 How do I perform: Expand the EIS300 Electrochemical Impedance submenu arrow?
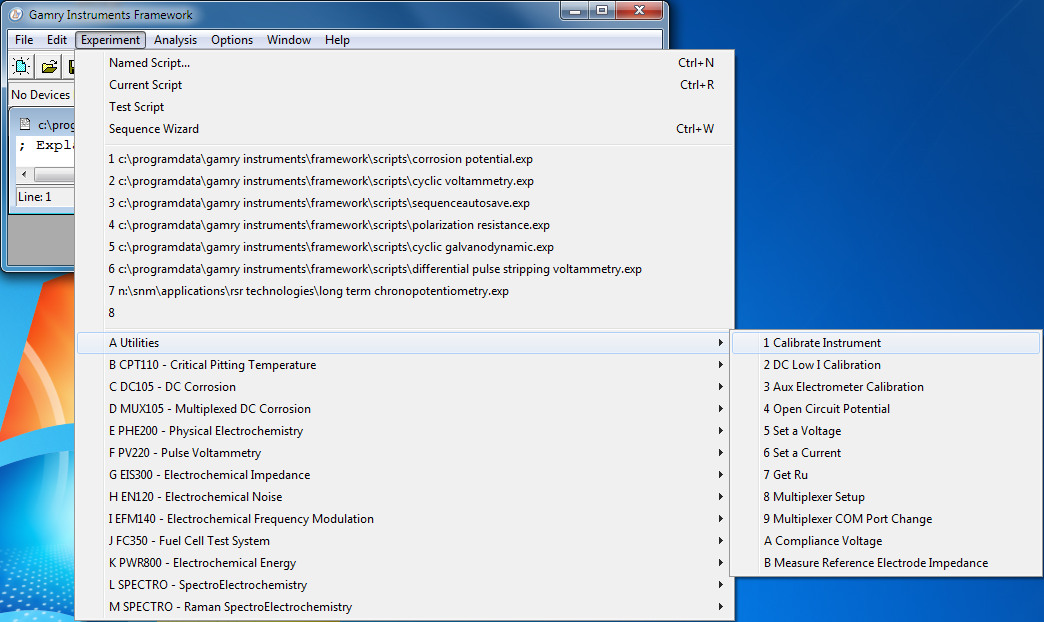point(720,475)
